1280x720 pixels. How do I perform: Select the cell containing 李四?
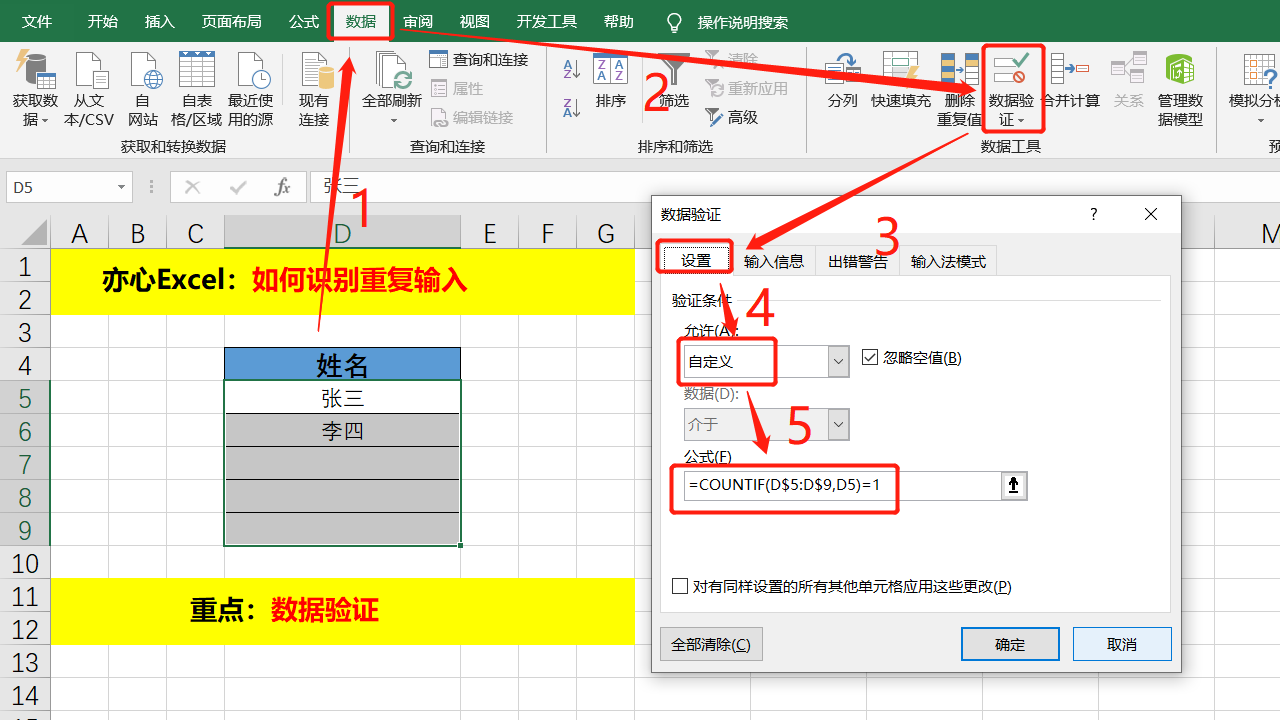(342, 431)
